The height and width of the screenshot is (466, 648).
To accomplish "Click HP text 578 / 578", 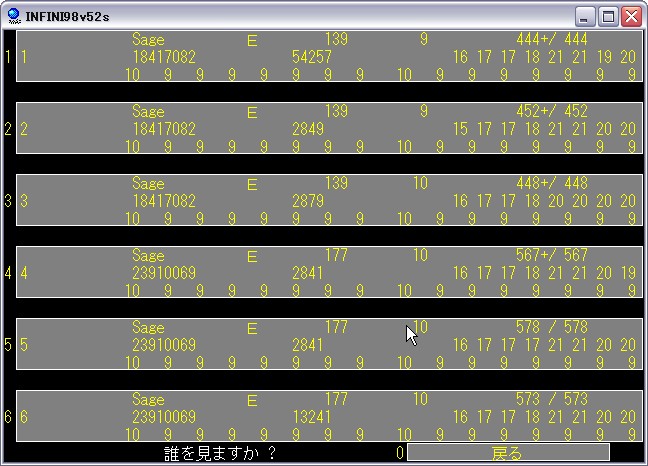I will tap(552, 327).
